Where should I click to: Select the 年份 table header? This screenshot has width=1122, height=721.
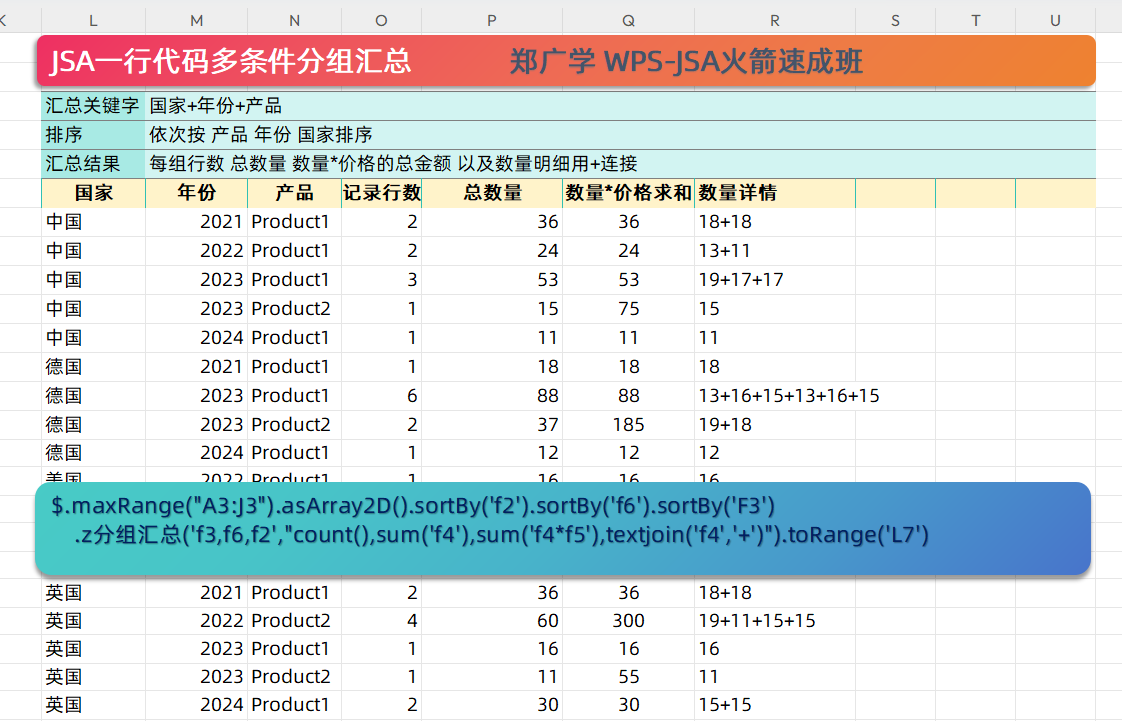[x=196, y=193]
